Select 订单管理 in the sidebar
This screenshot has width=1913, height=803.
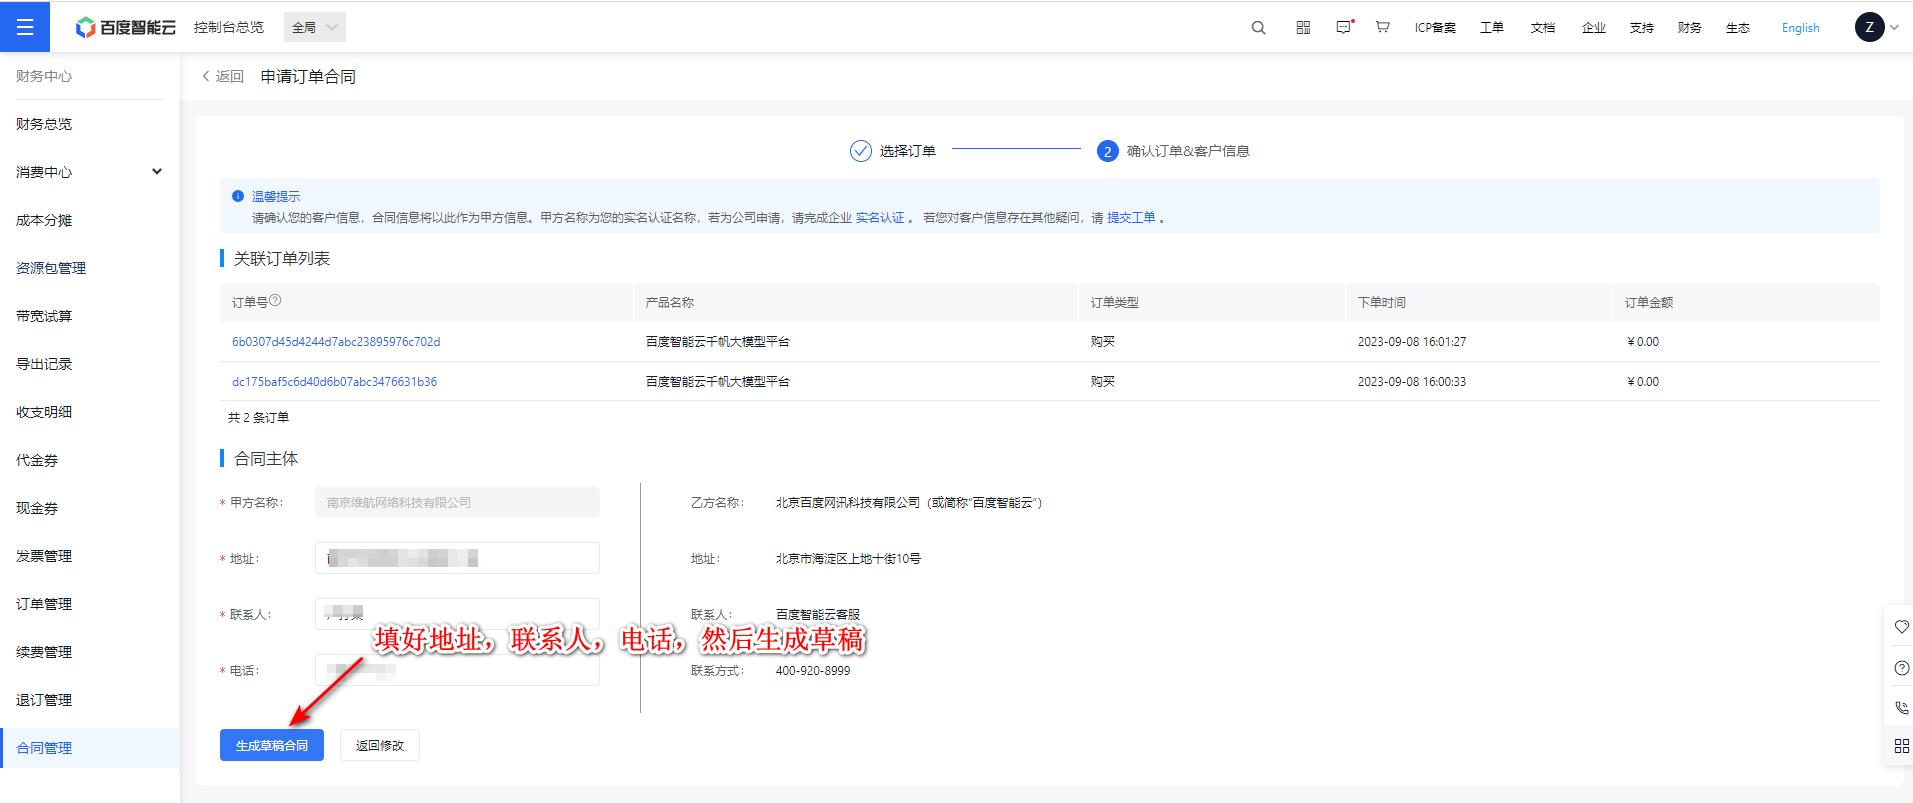(44, 604)
